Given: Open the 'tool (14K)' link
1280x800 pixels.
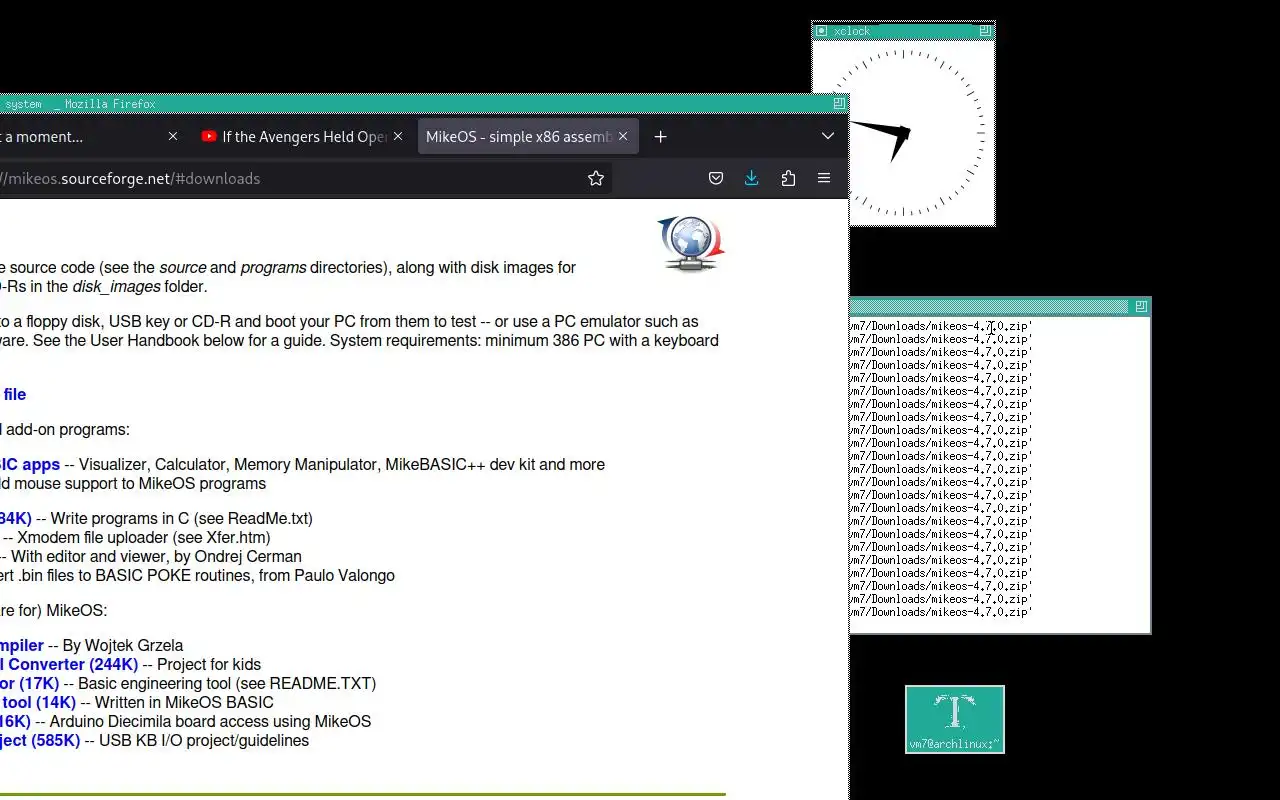Looking at the screenshot, I should pyautogui.click(x=38, y=703).
